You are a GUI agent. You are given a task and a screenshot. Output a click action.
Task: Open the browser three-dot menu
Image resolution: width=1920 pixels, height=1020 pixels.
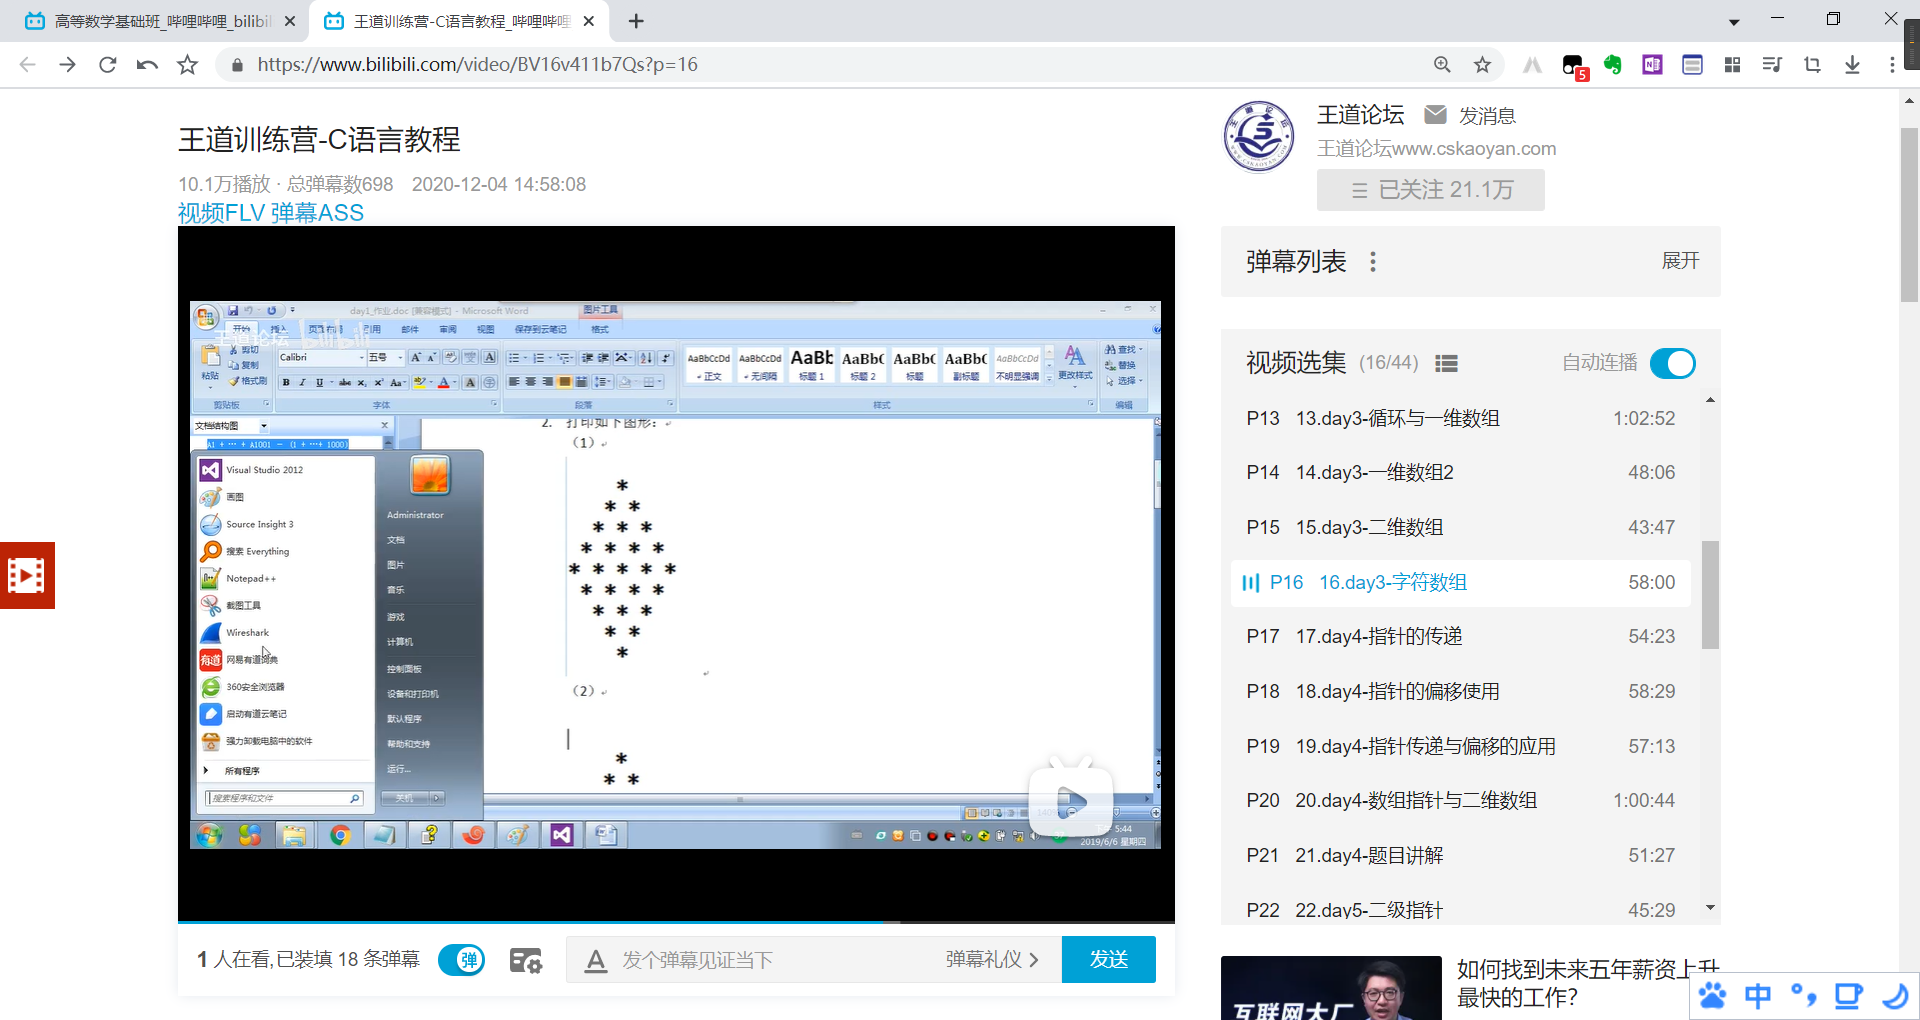[1891, 65]
